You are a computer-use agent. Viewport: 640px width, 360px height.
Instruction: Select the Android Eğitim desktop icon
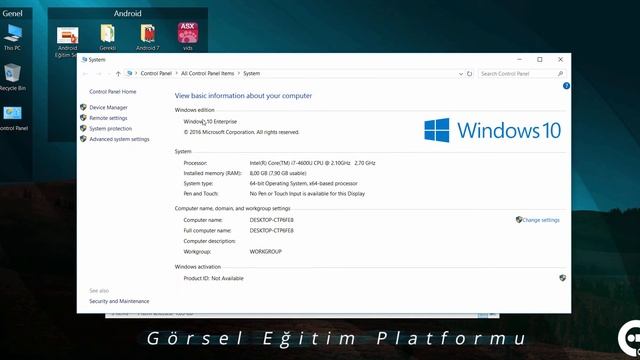[x=67, y=42]
